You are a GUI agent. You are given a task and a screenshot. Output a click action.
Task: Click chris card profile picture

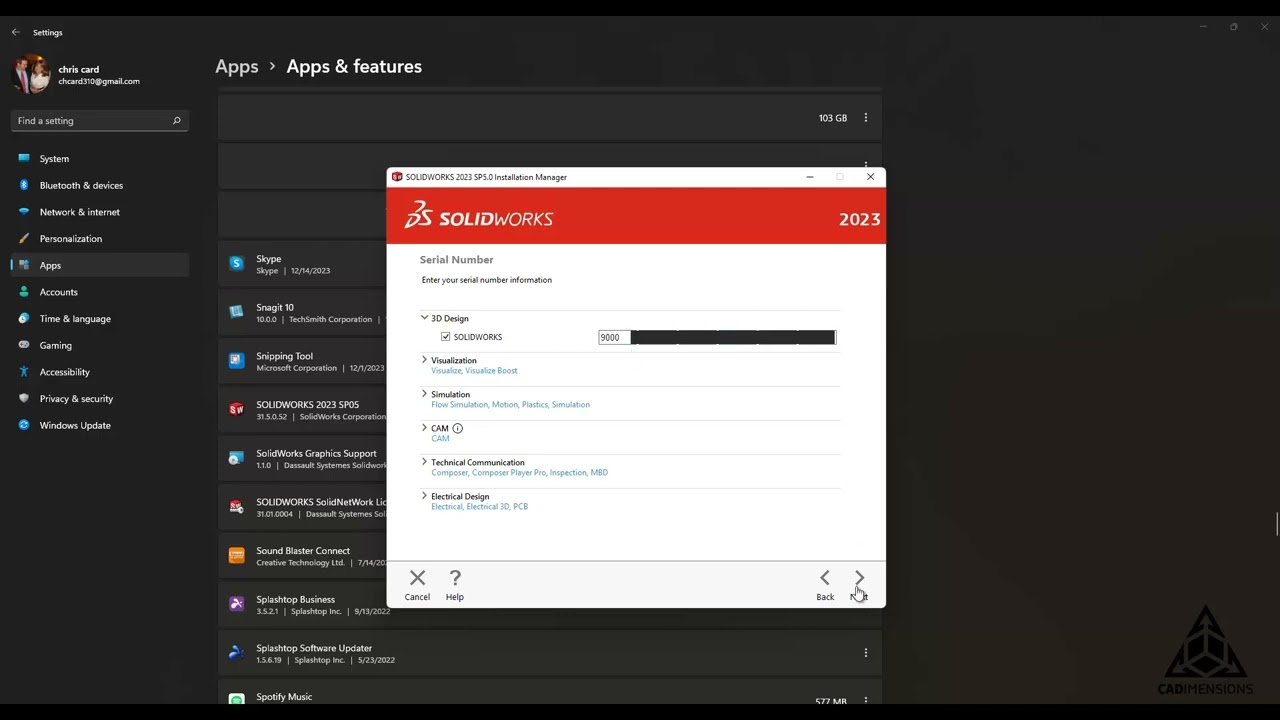pyautogui.click(x=30, y=74)
